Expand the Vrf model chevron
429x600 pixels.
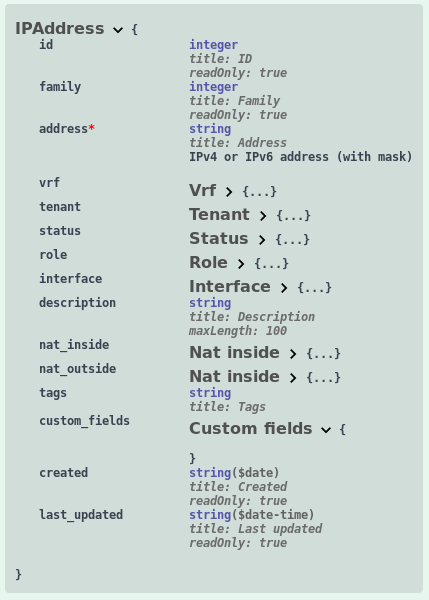click(229, 191)
